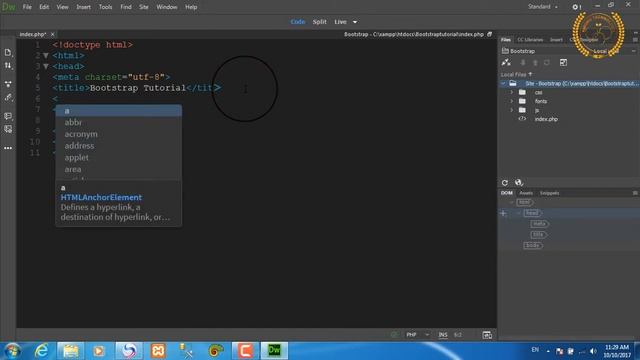Open the Files panel options menu icon
This screenshot has width=640, height=360.
635,40
